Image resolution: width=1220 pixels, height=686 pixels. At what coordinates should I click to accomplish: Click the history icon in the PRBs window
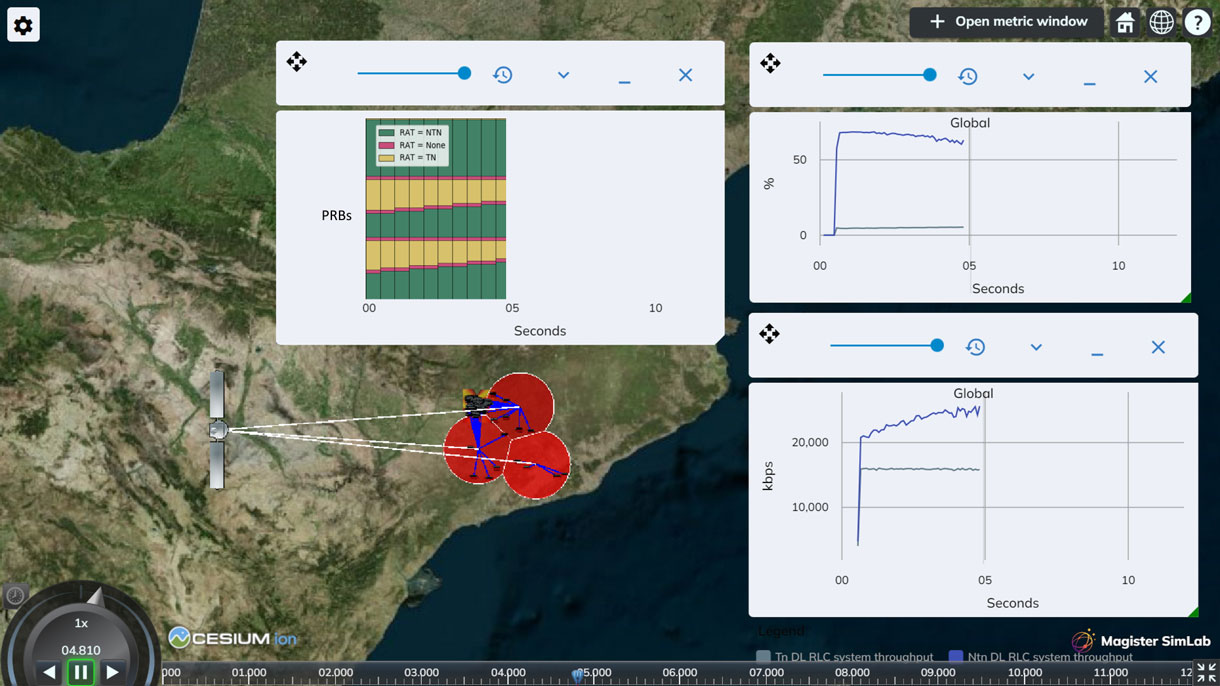coord(503,75)
